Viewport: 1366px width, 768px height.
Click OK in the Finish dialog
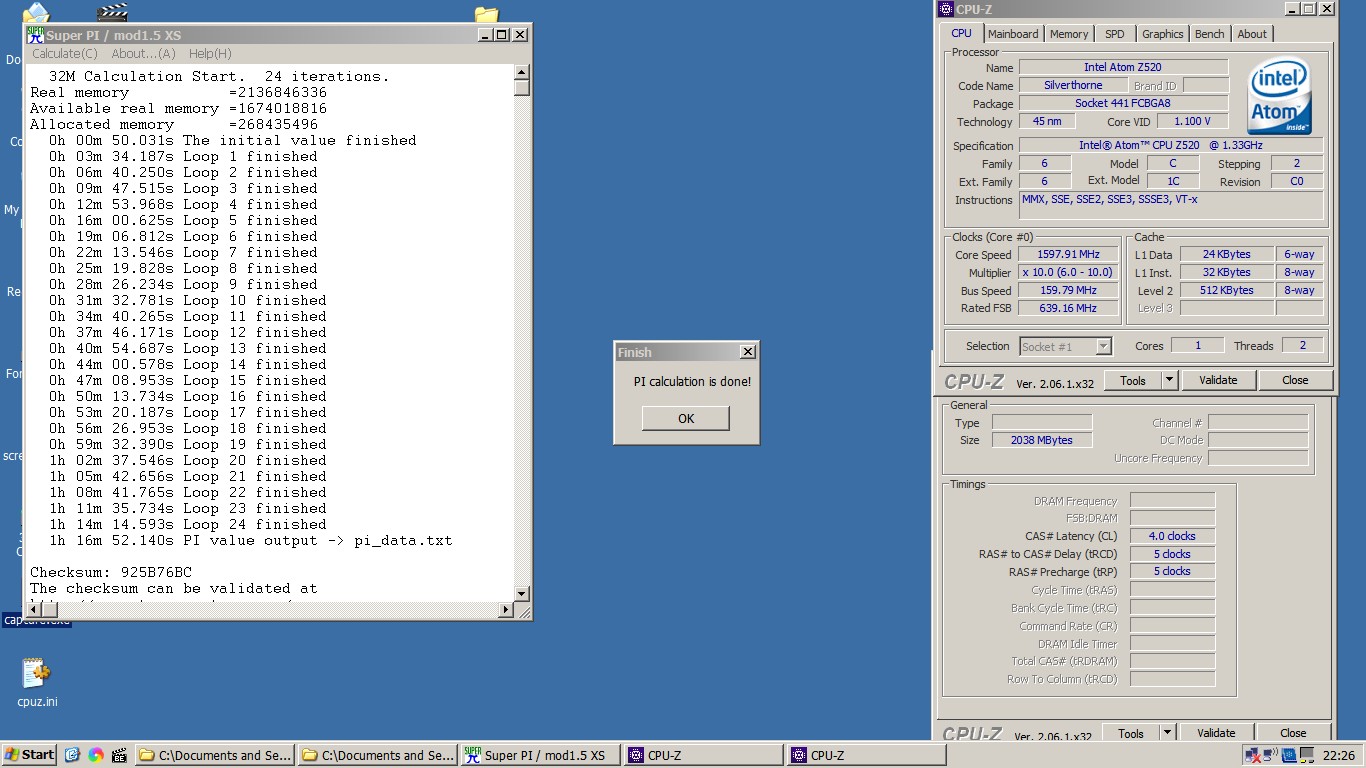(686, 418)
